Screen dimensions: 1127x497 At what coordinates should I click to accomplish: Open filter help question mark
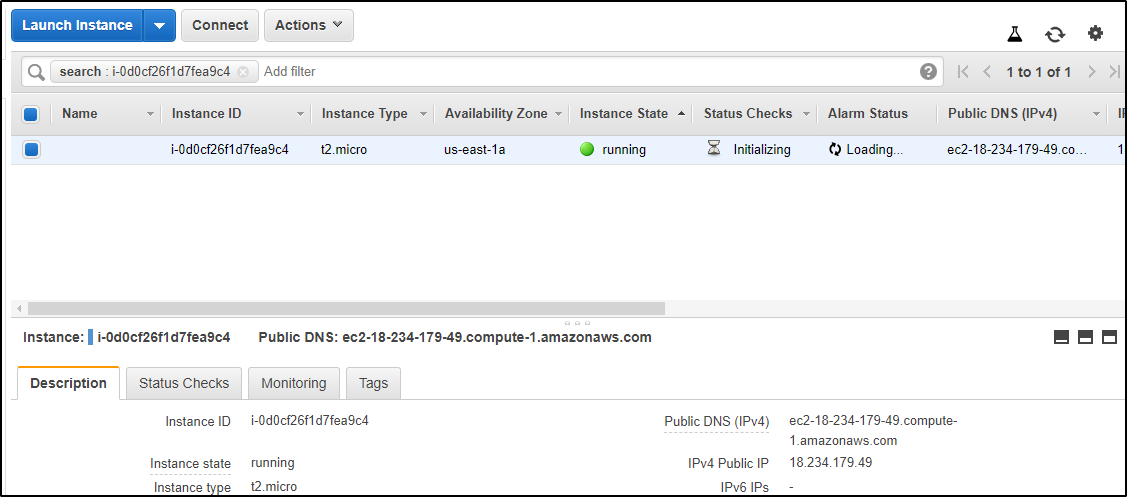tap(929, 72)
